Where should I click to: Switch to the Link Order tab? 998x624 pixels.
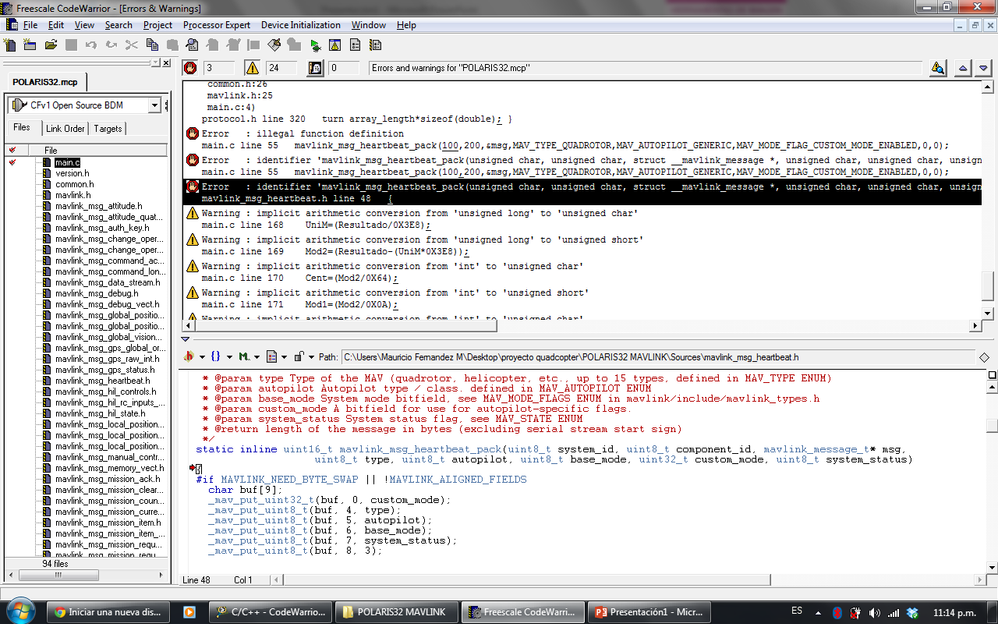(x=65, y=129)
